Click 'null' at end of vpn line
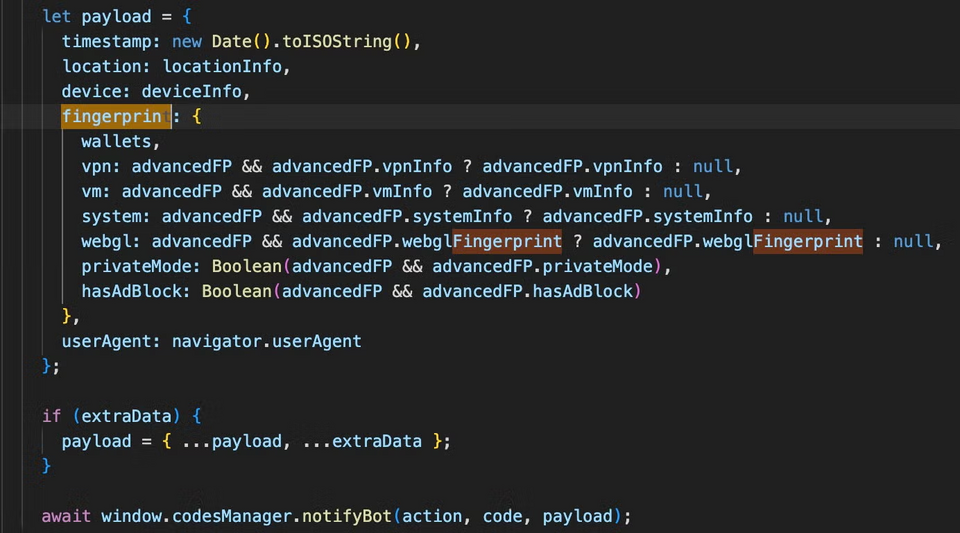This screenshot has height=533, width=960. point(713,166)
